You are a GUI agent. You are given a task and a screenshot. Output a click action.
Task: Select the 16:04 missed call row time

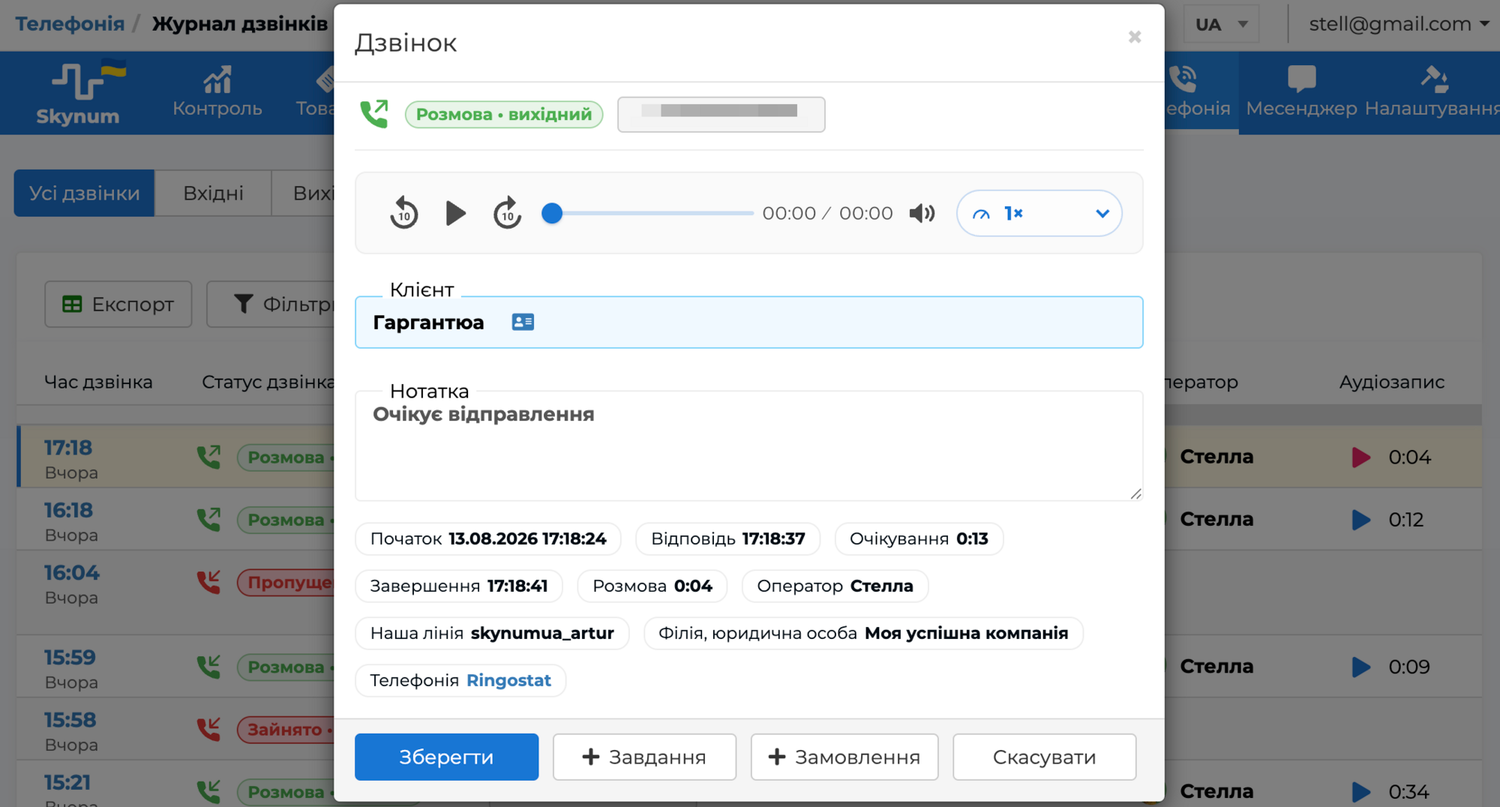(72, 573)
